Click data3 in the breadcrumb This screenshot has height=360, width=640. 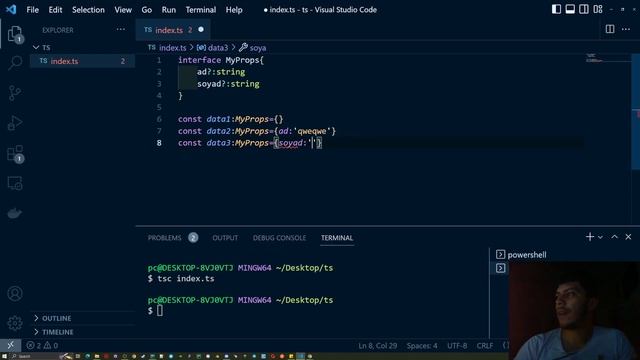(218, 48)
